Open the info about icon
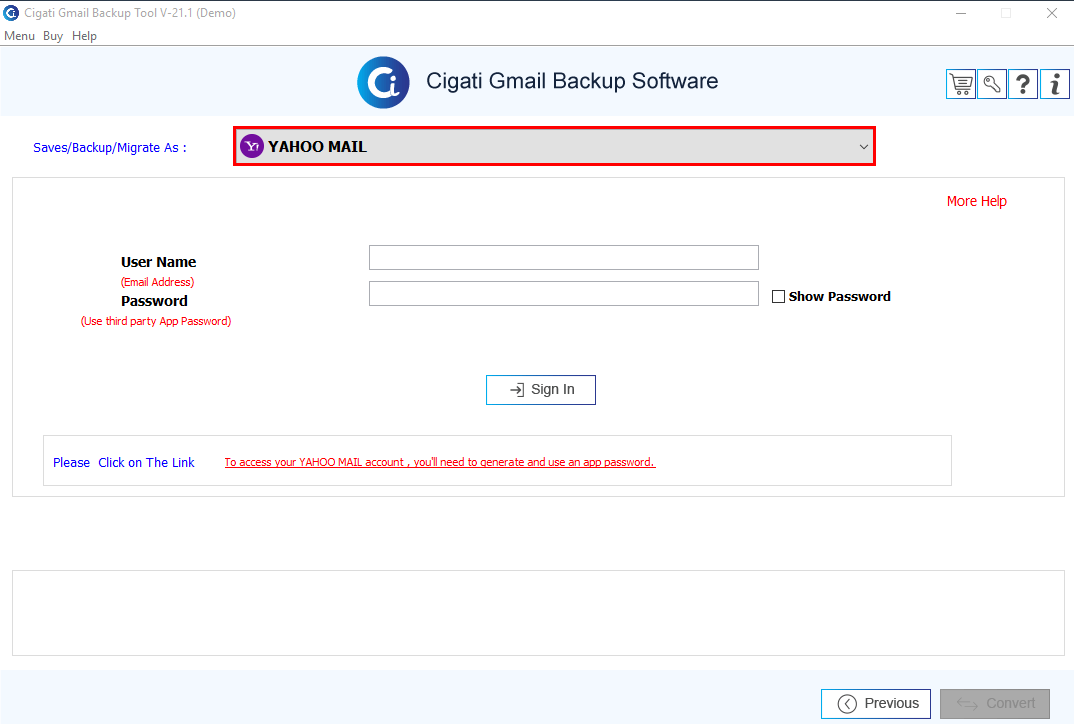This screenshot has height=724, width=1074. tap(1055, 84)
